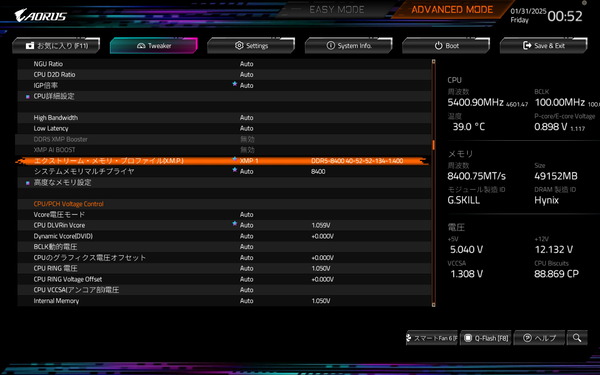The height and width of the screenshot is (375, 600).
Task: Click the 100.00MHz BCLK reading
Action: (x=559, y=102)
